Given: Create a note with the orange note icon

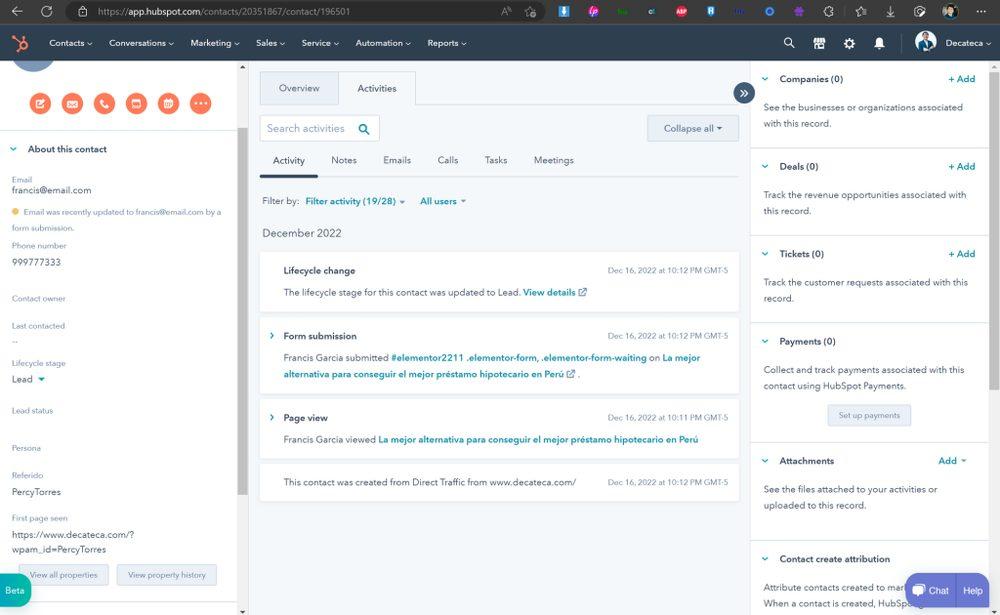Looking at the screenshot, I should click(x=40, y=103).
